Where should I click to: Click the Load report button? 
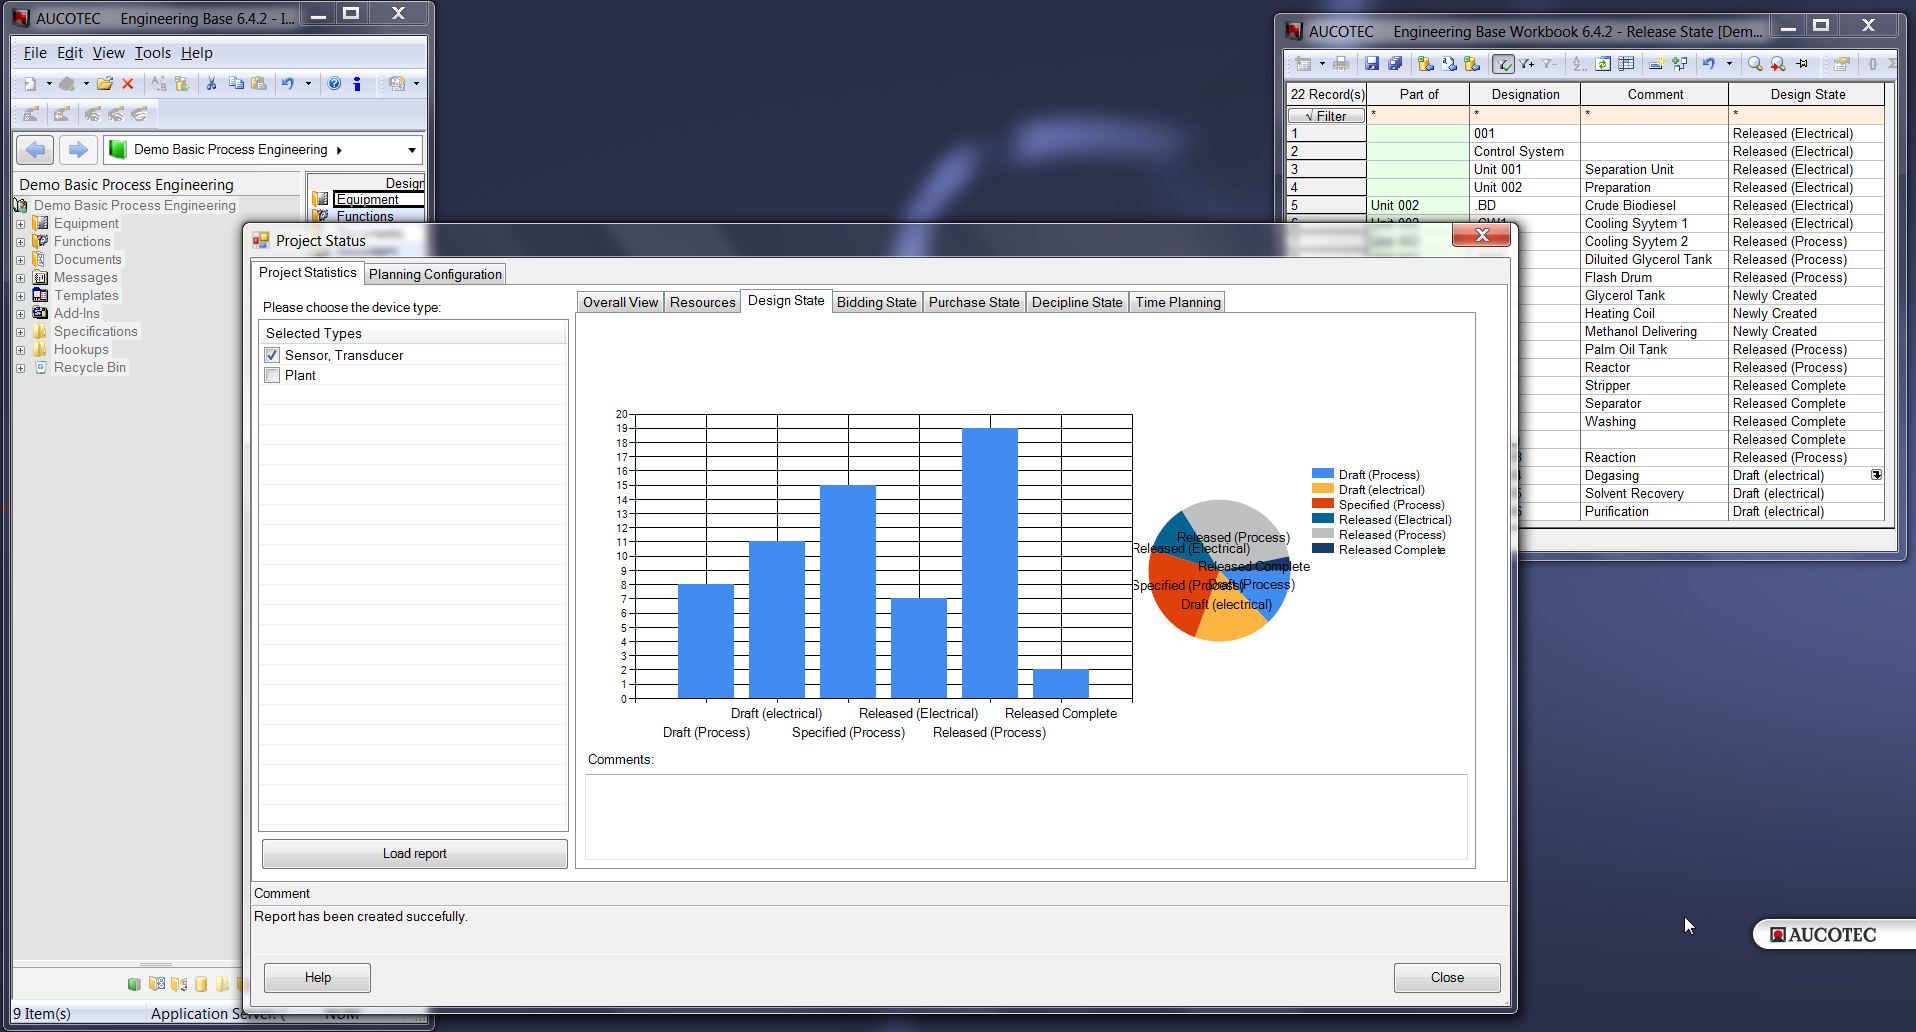[x=414, y=853]
